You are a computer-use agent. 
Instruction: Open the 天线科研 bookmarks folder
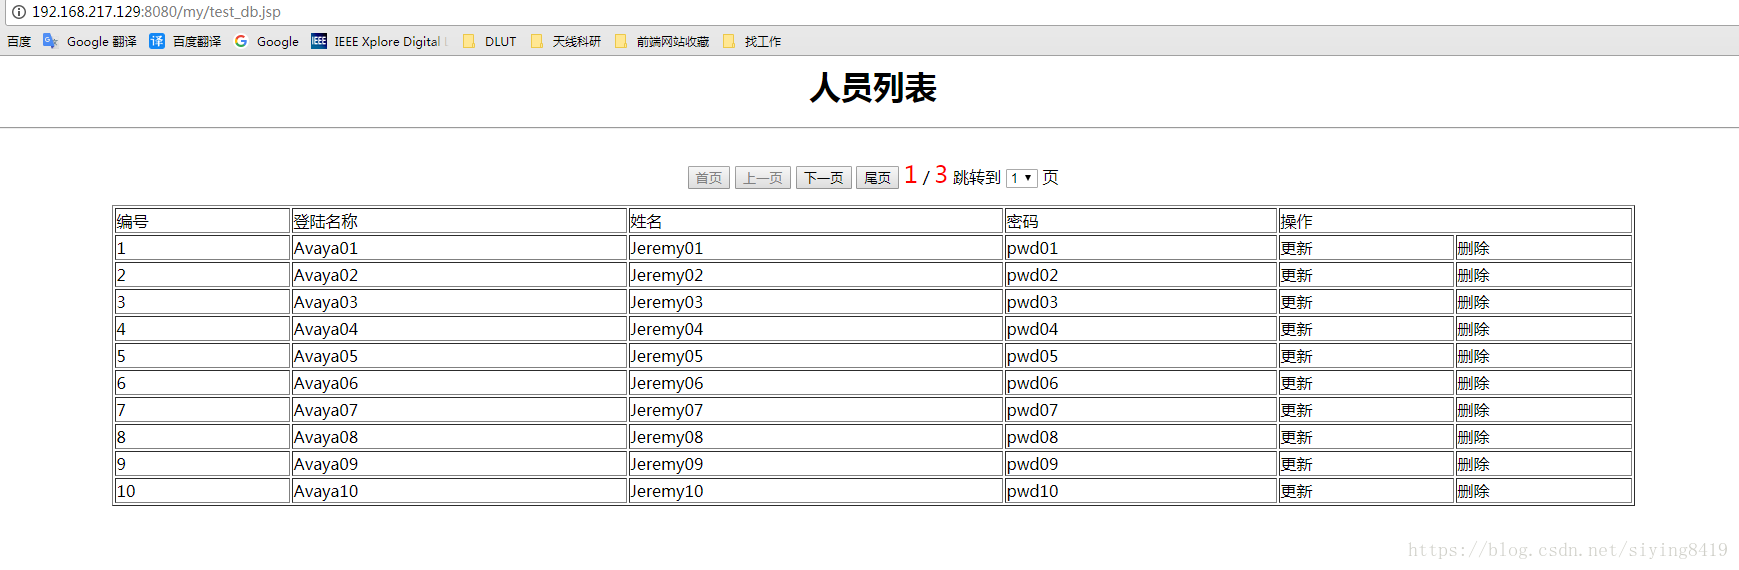(566, 41)
